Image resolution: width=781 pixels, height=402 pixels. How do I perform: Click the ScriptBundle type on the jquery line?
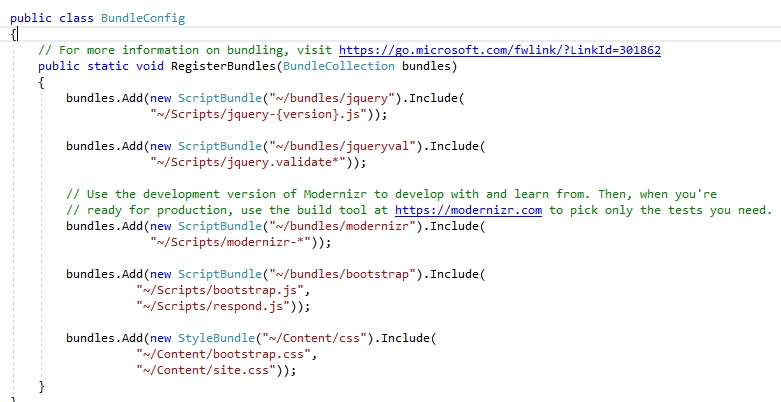coord(220,98)
